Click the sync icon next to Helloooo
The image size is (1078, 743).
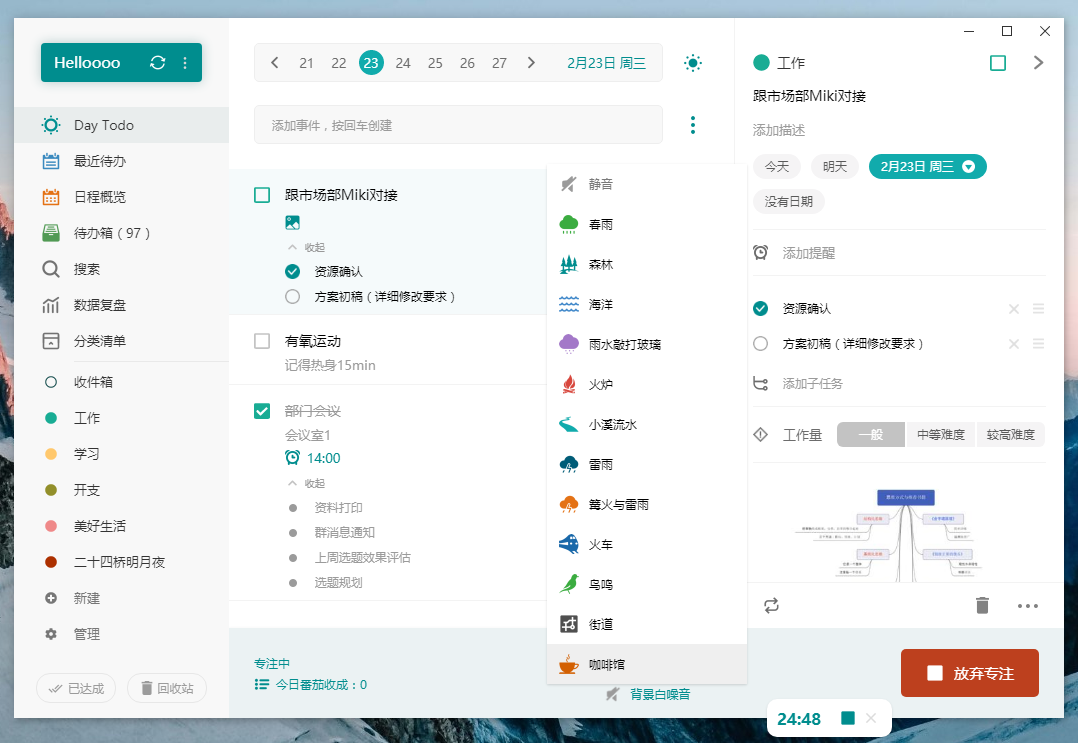click(x=158, y=61)
